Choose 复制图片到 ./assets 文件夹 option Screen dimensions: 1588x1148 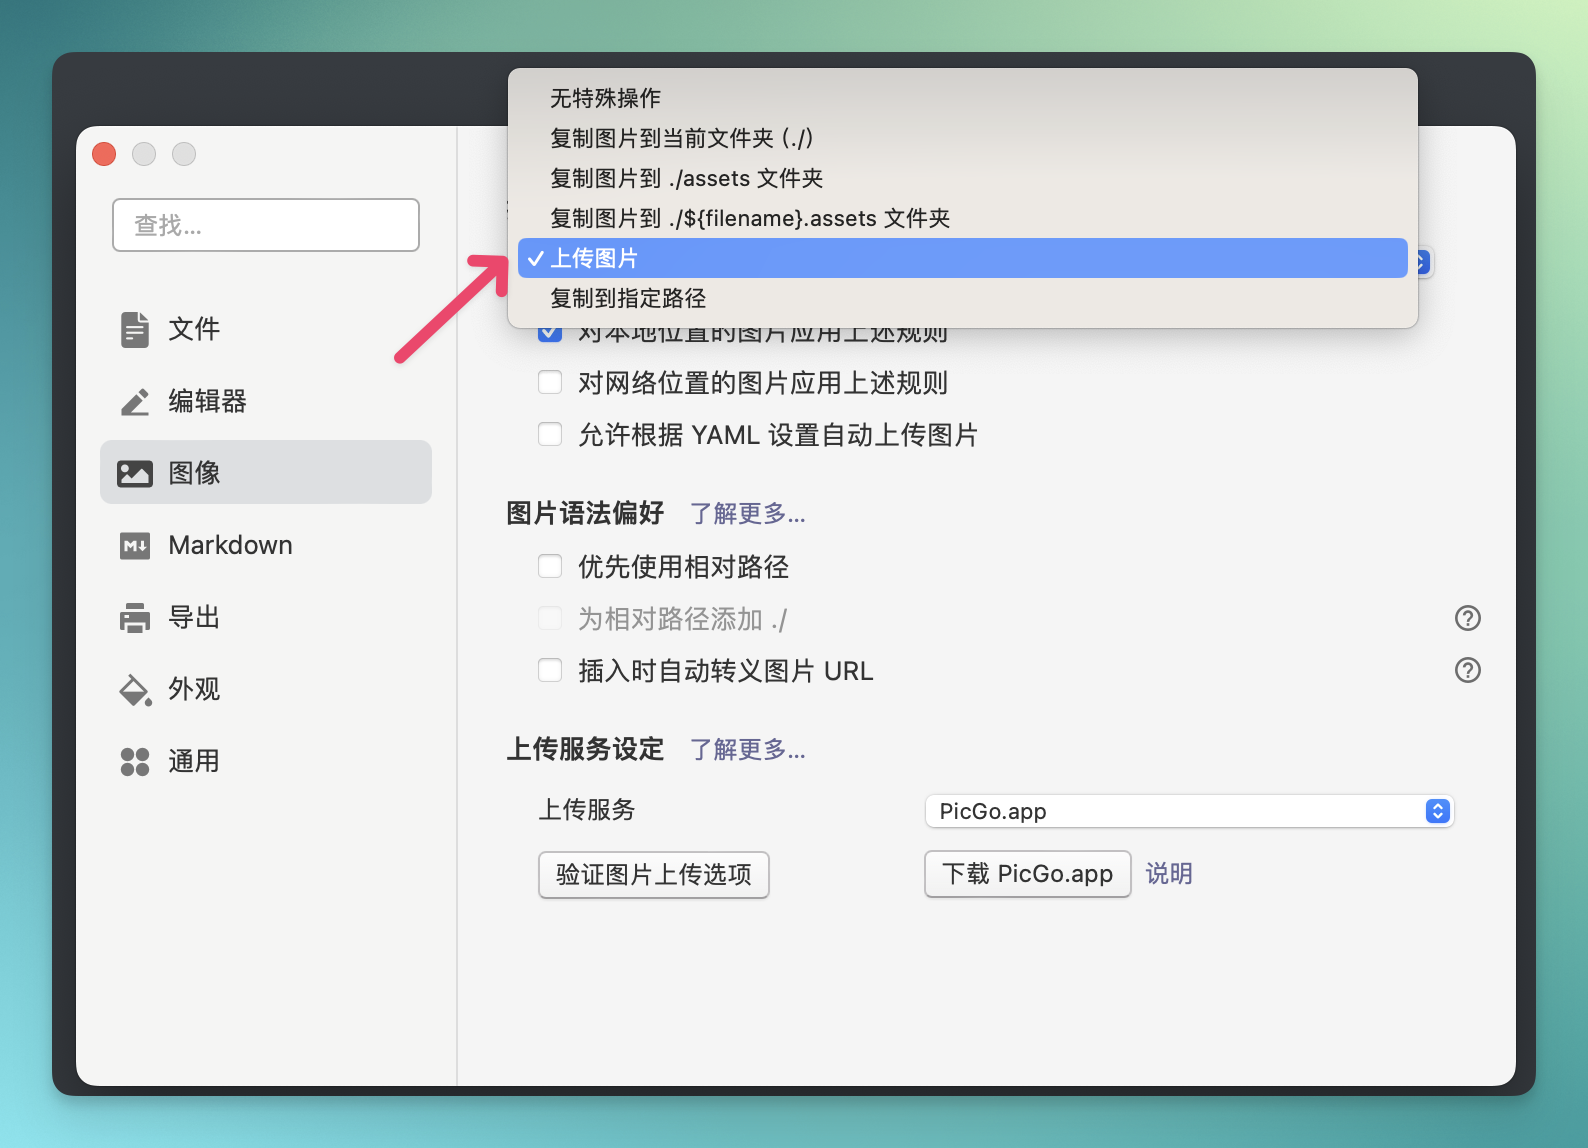(963, 178)
